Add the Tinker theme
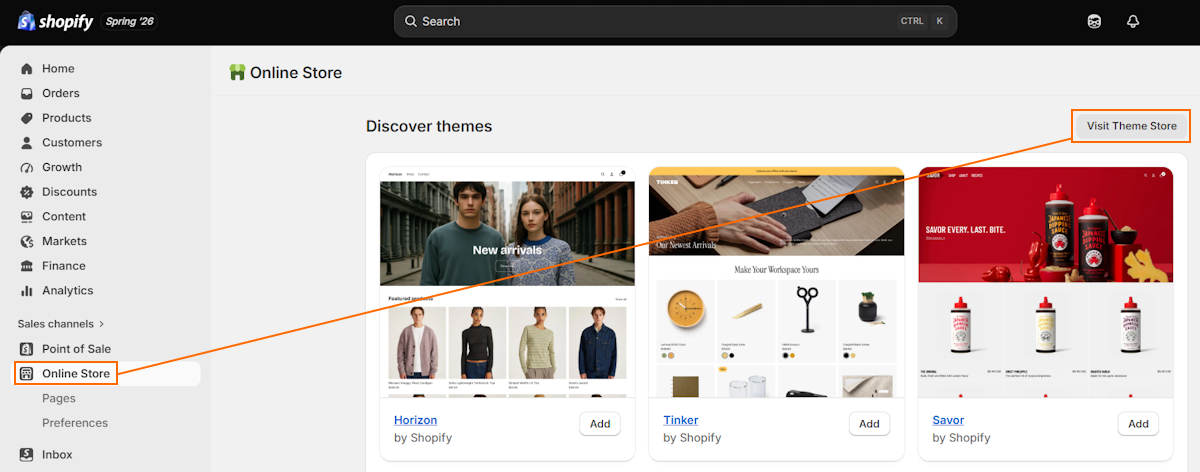The height and width of the screenshot is (472, 1200). point(869,424)
